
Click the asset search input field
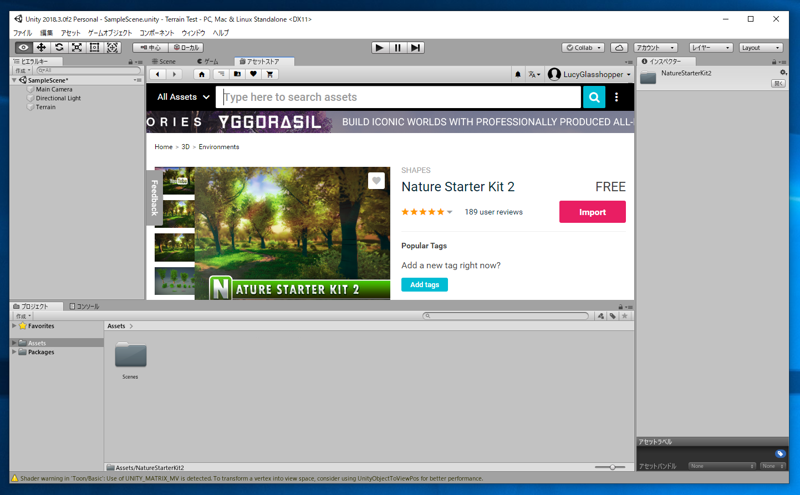click(398, 97)
